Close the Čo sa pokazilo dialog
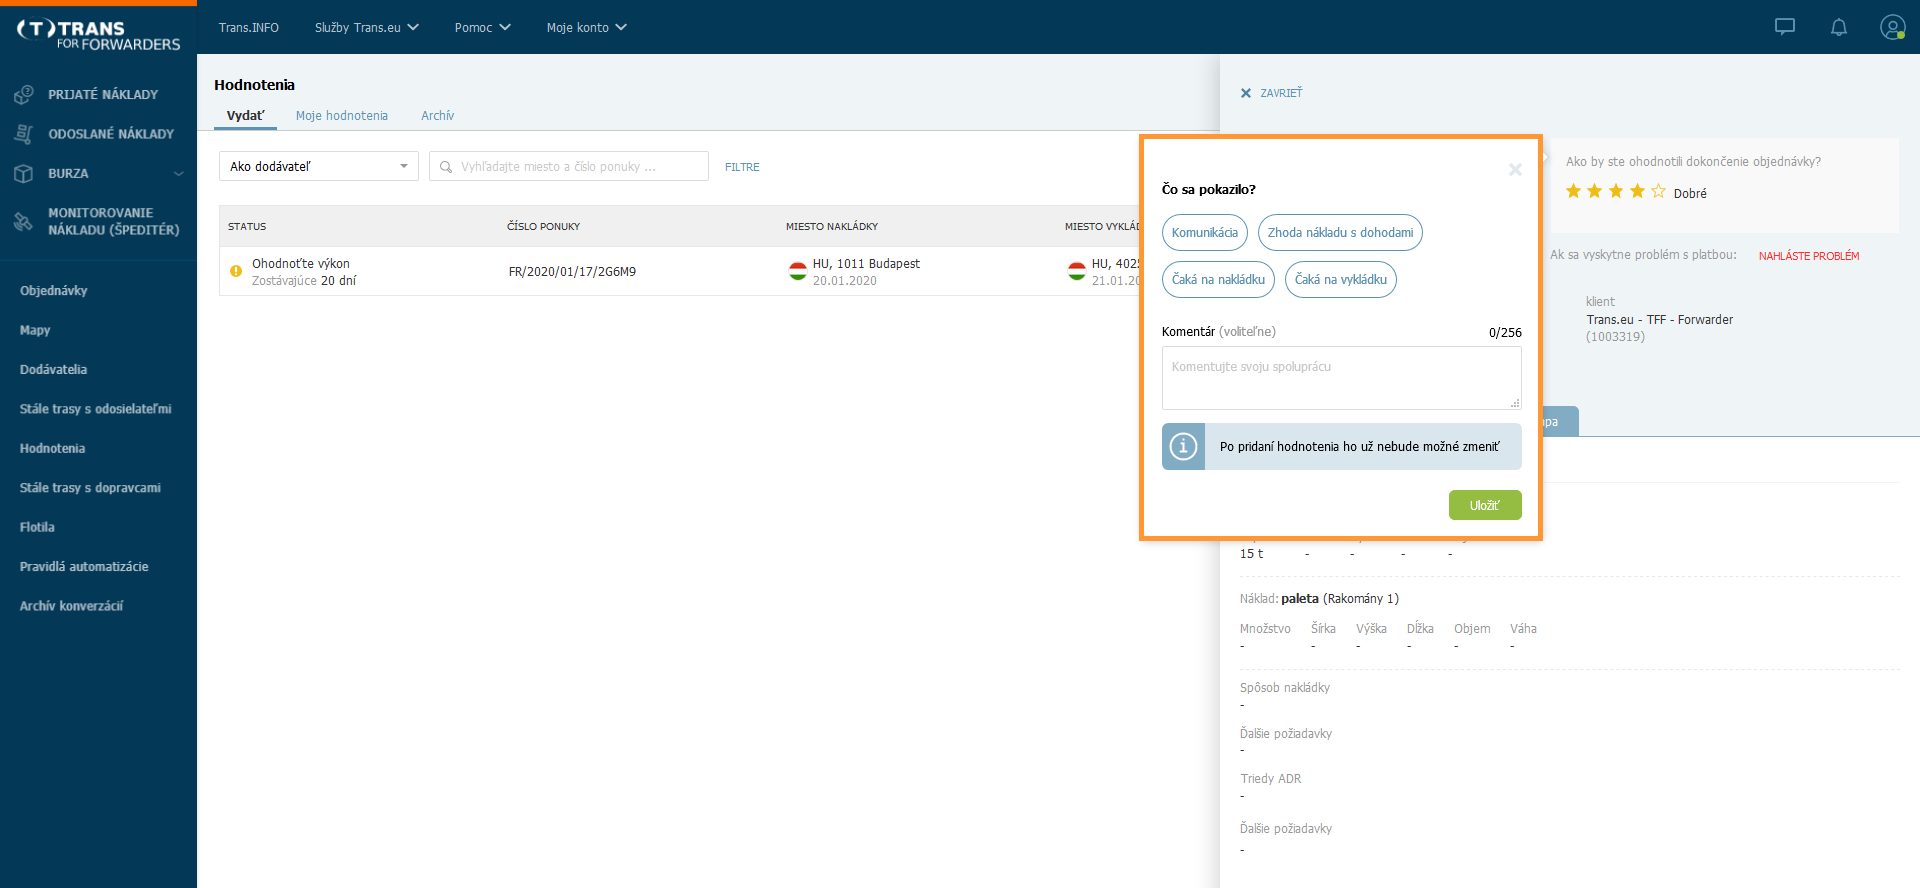The height and width of the screenshot is (888, 1920). [x=1515, y=170]
